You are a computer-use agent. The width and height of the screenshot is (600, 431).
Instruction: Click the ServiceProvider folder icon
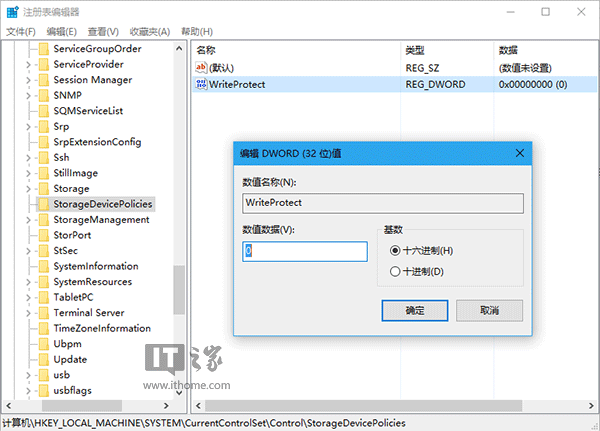[x=44, y=64]
